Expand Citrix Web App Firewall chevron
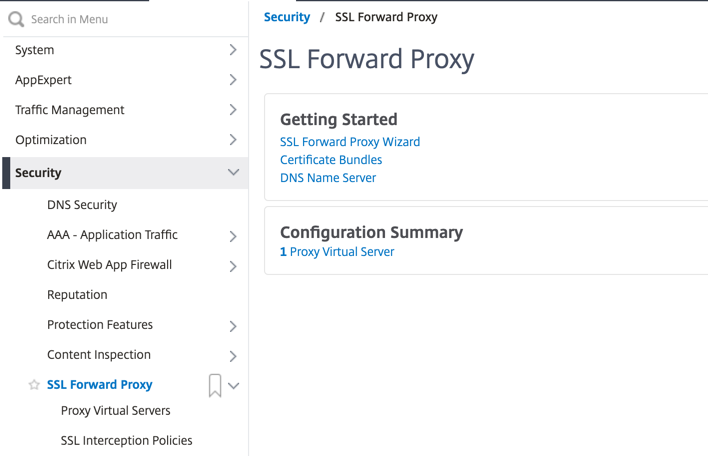The image size is (708, 456). click(x=233, y=266)
